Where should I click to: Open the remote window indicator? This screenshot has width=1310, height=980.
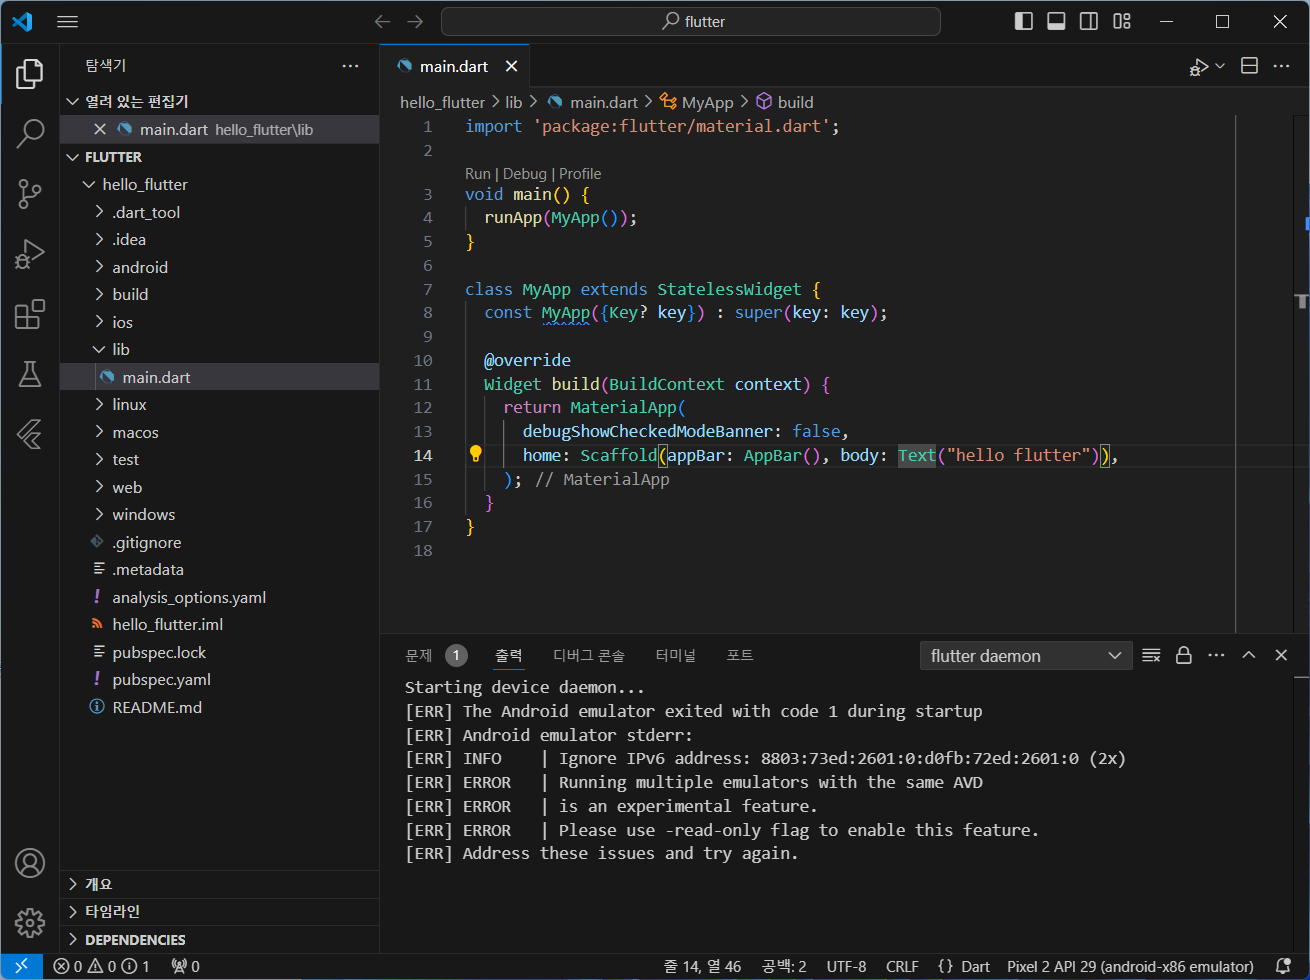pyautogui.click(x=21, y=966)
